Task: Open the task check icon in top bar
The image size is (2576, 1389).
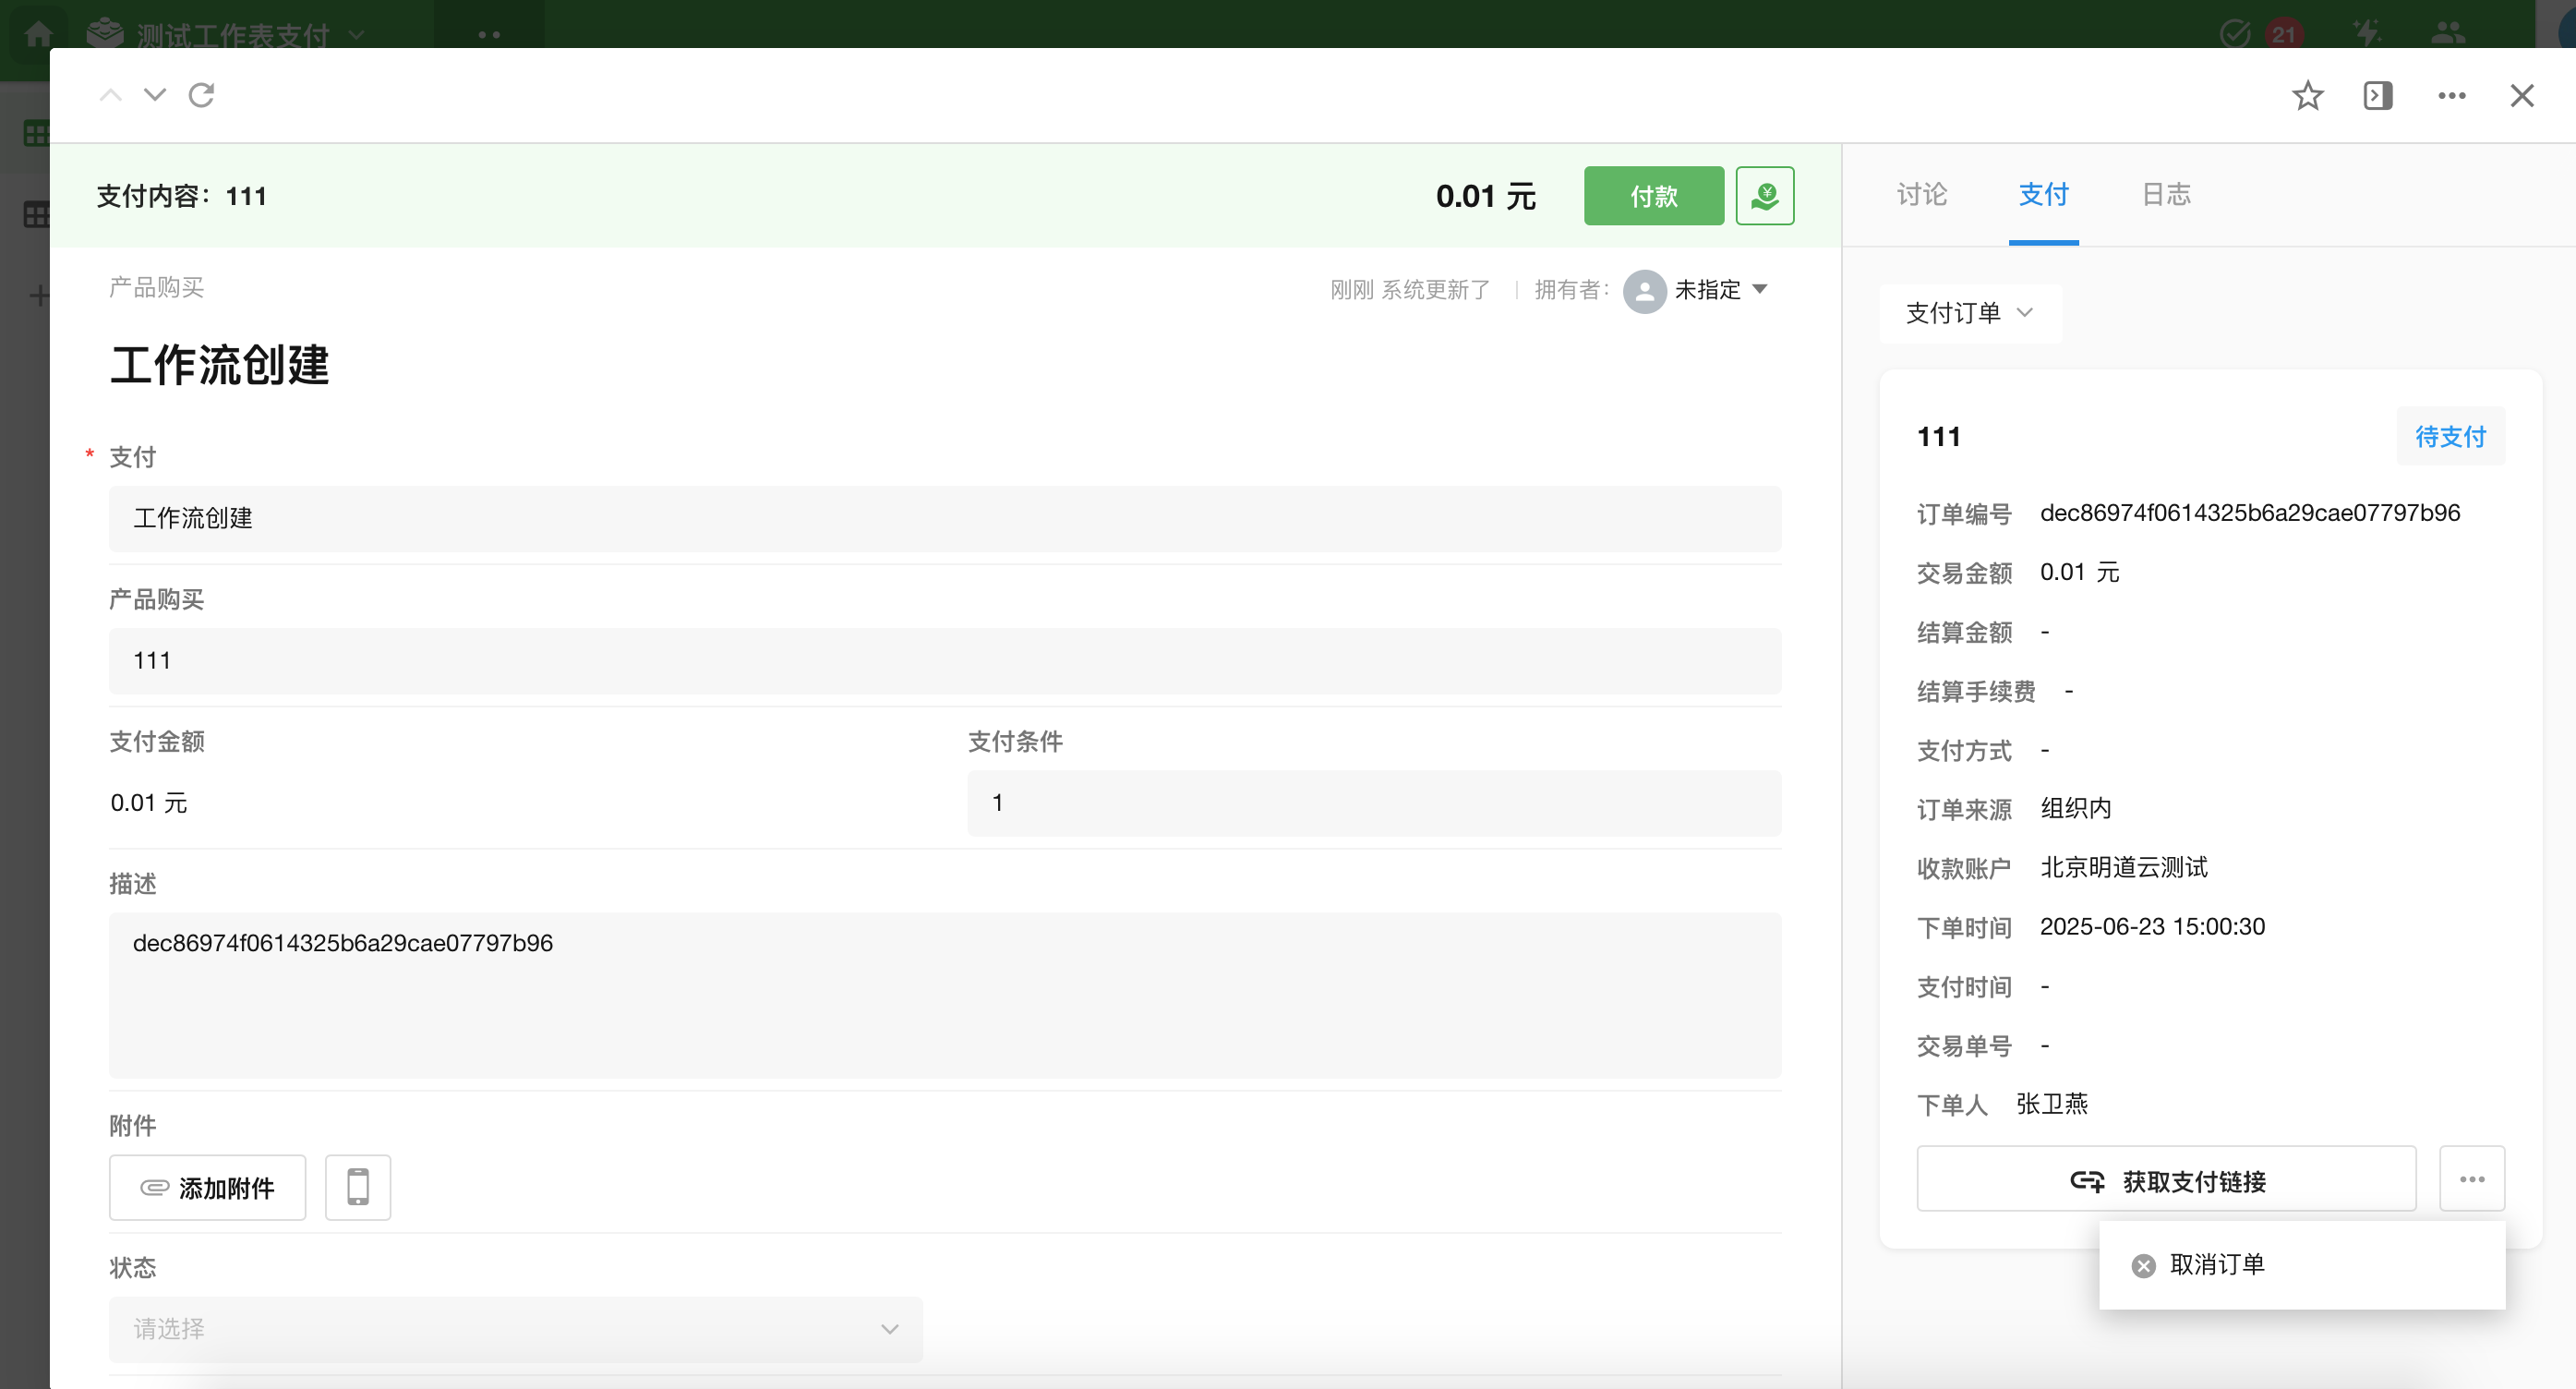Action: tap(2235, 34)
